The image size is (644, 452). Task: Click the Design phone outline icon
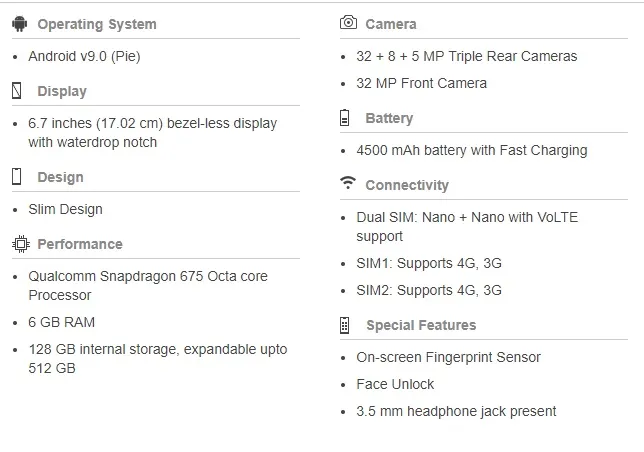click(16, 177)
